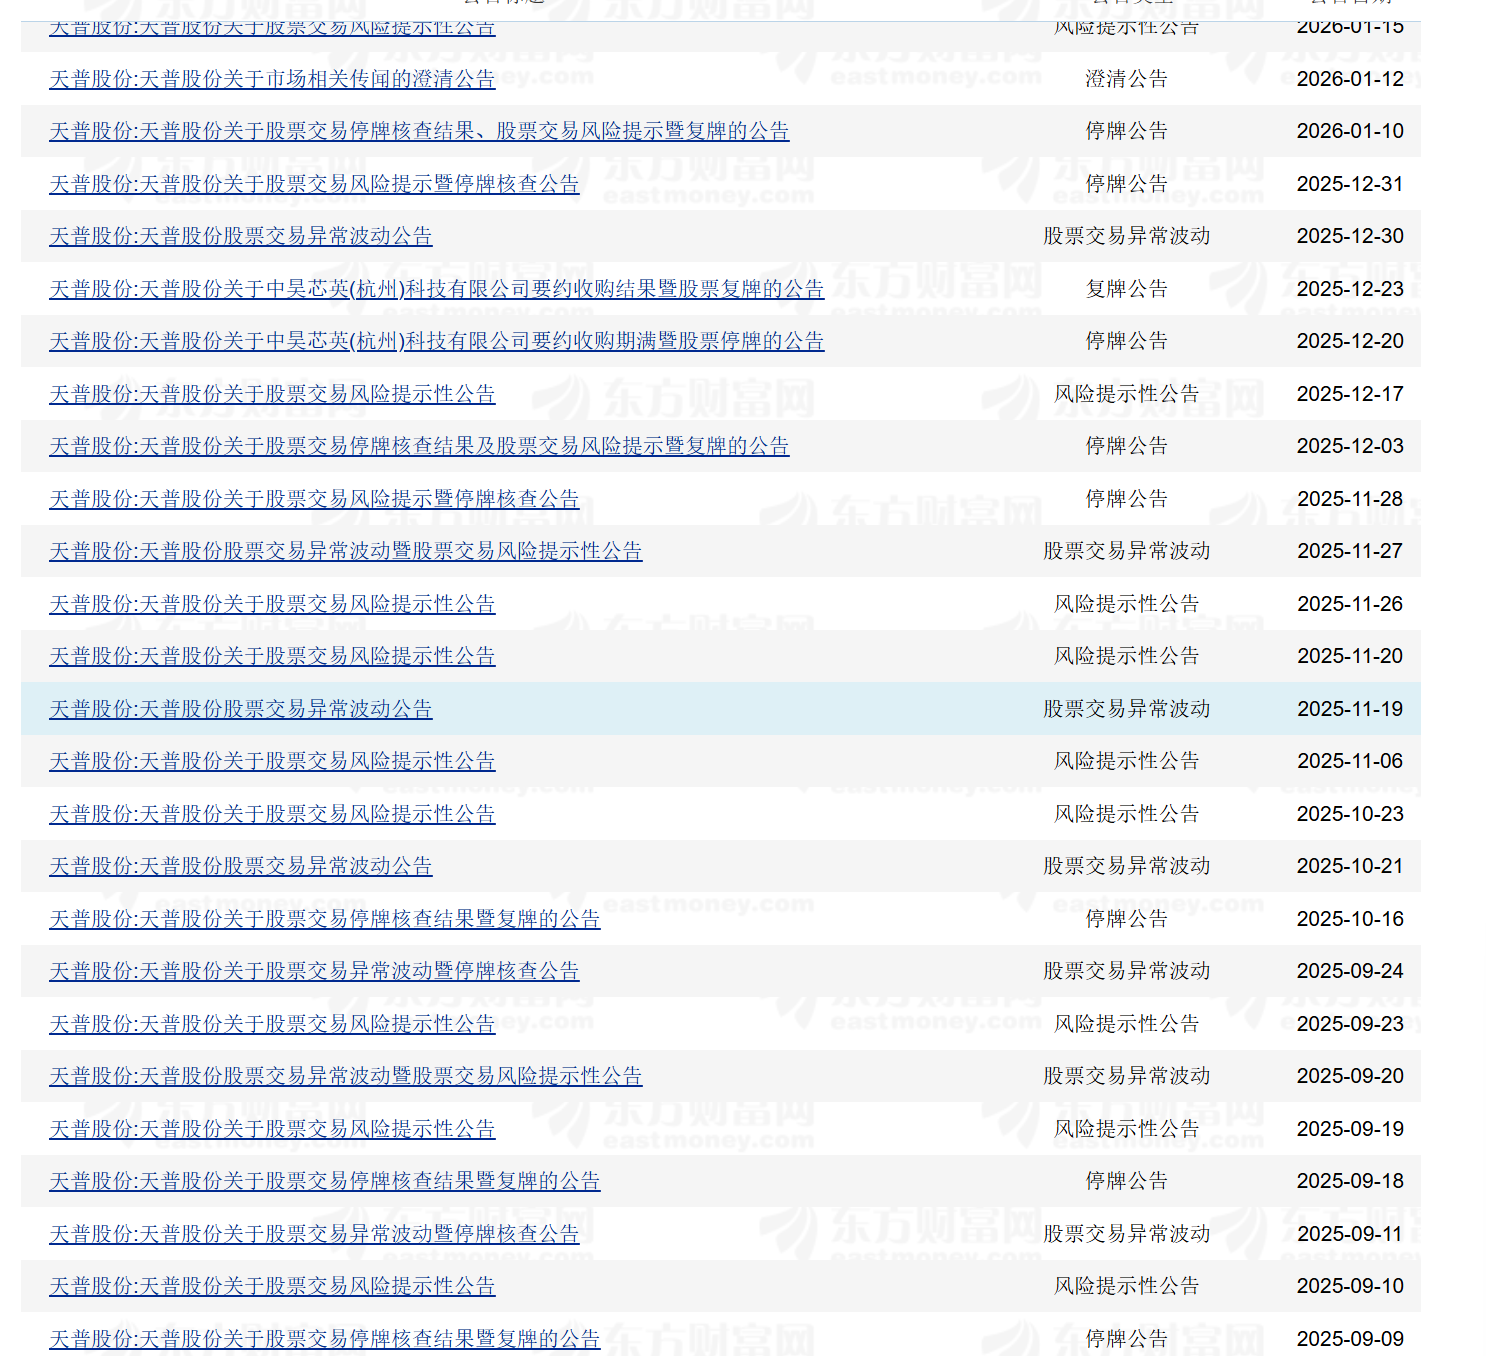Open the 2025-12-30 股票交易异常波动公告 link

241,236
